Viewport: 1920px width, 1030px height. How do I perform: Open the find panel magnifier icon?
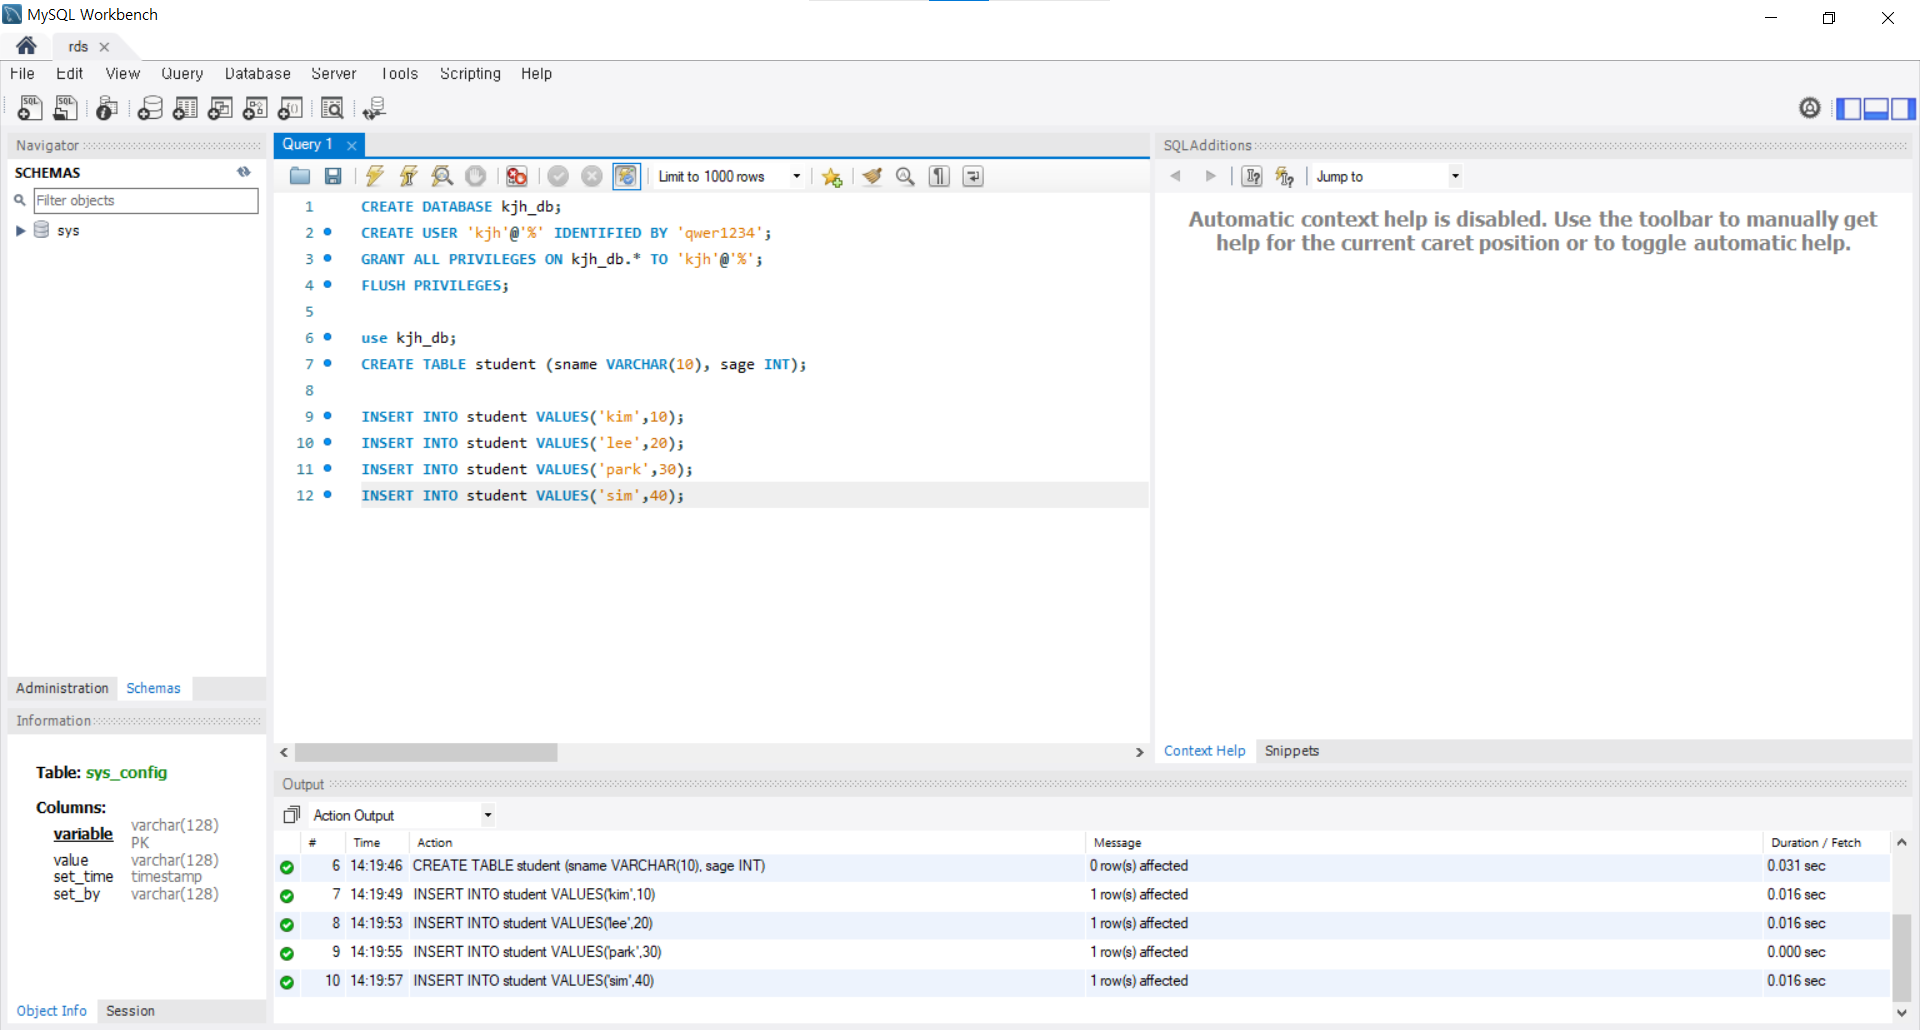click(x=905, y=176)
